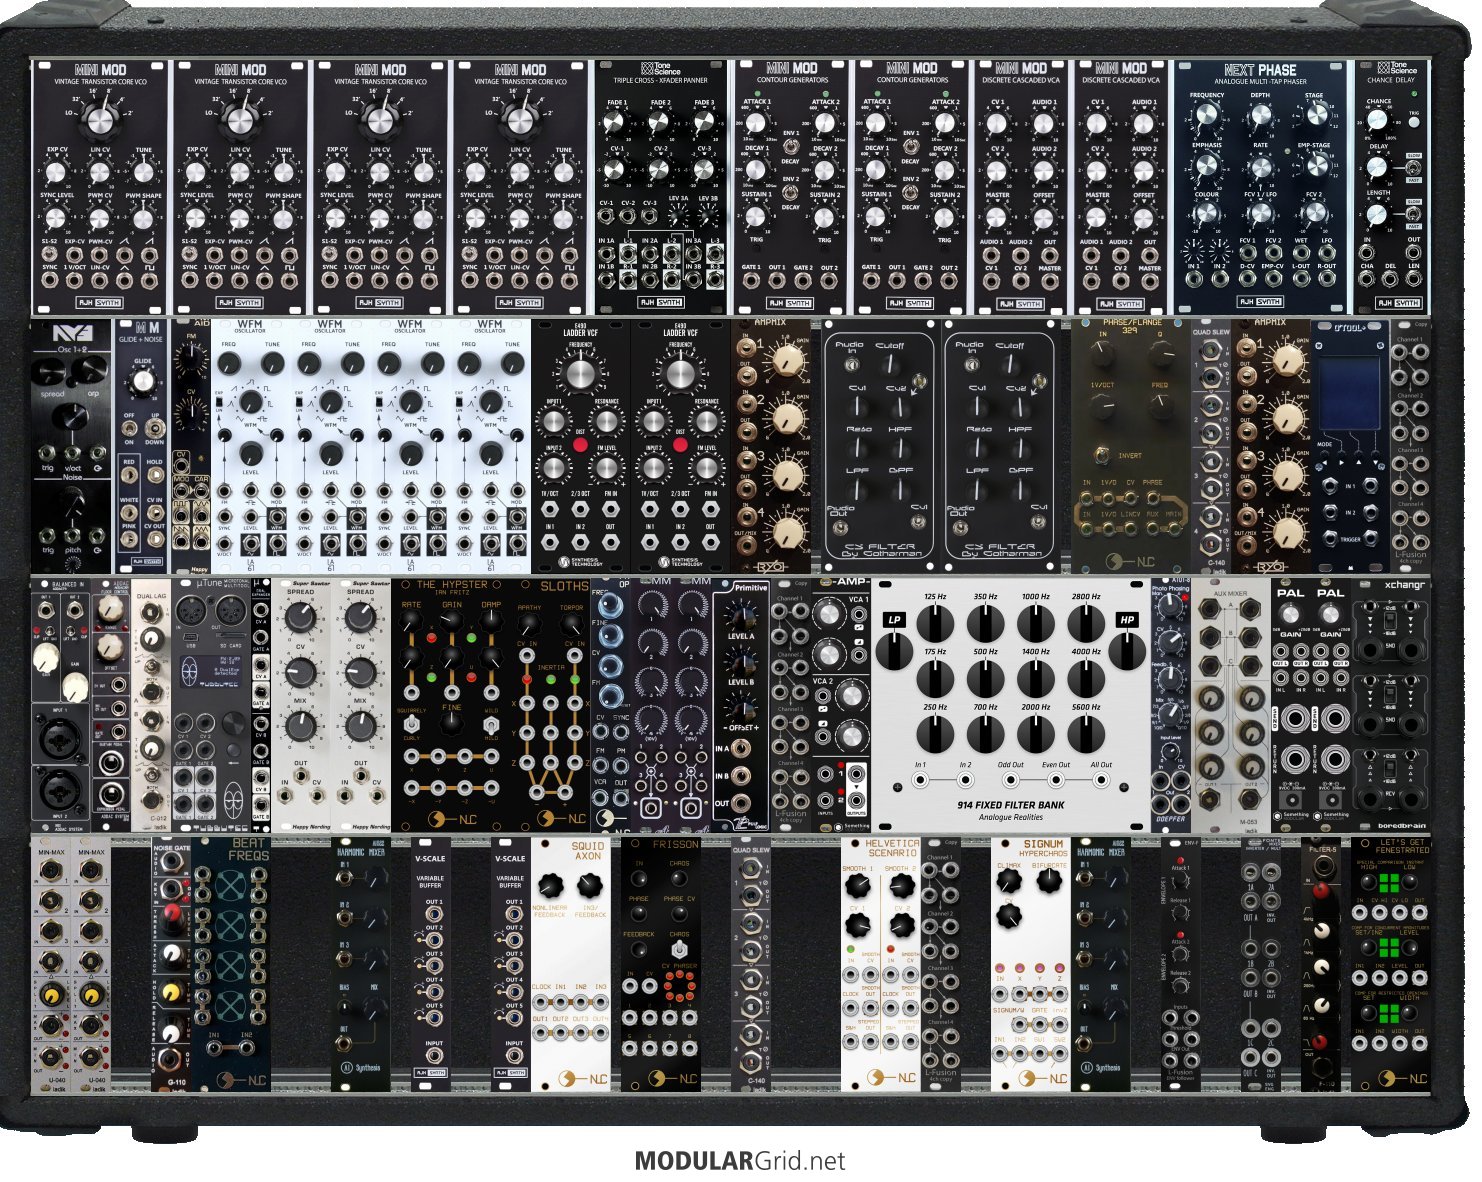Turn the Apathy knob on Sloths module
Screen dimensions: 1482x1182
[530, 626]
